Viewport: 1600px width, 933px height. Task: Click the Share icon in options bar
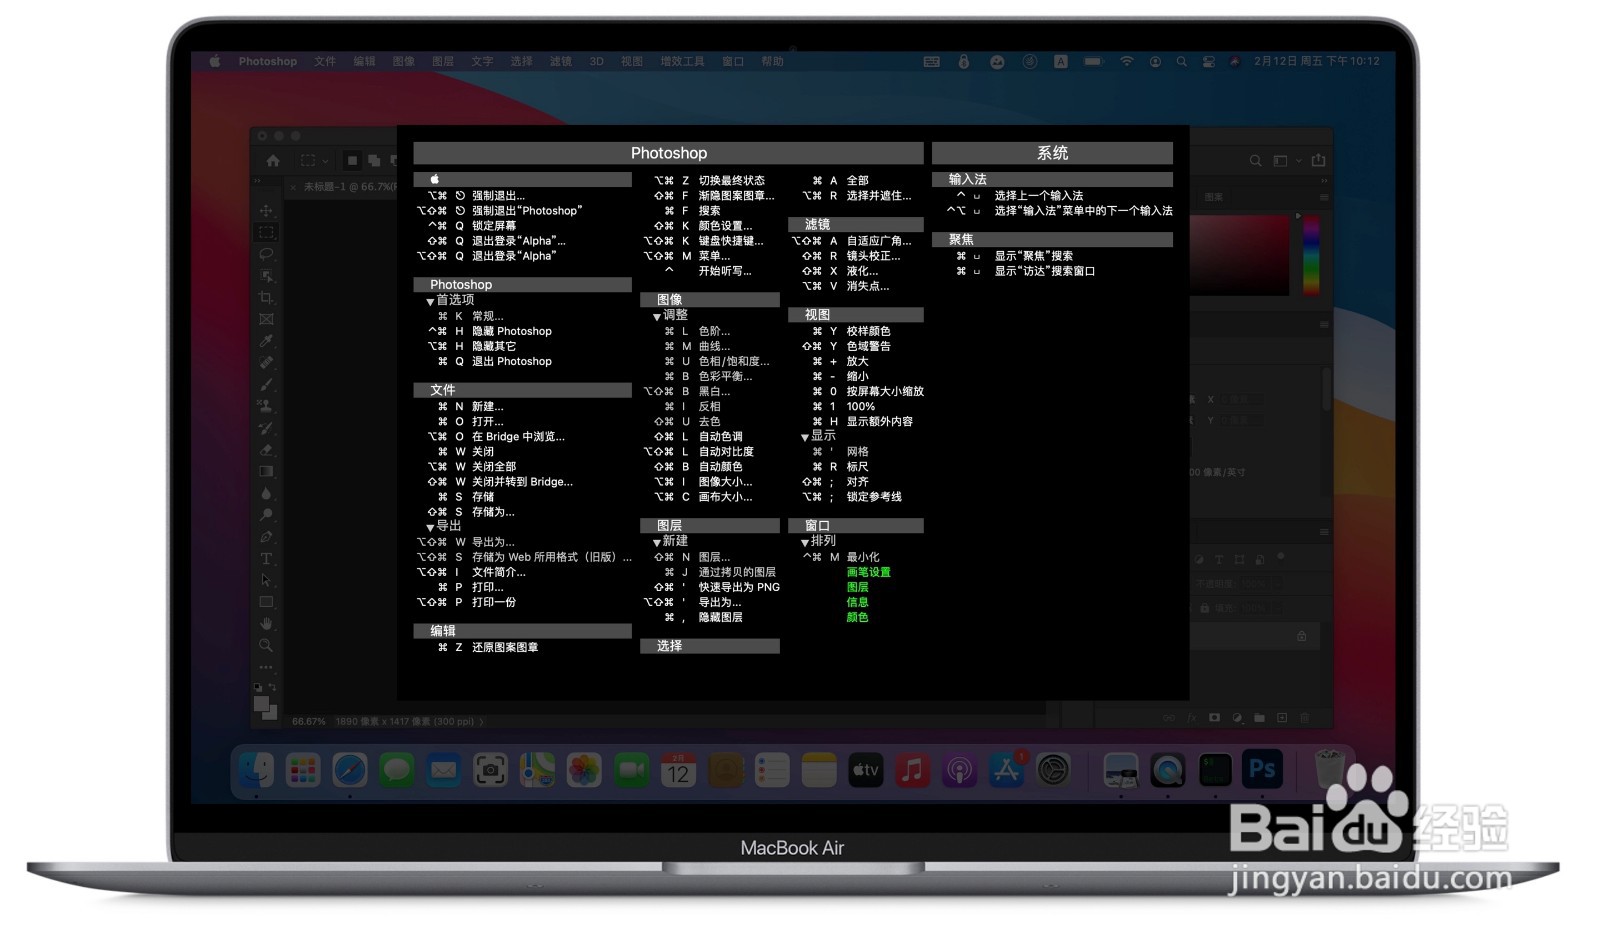click(x=1318, y=160)
